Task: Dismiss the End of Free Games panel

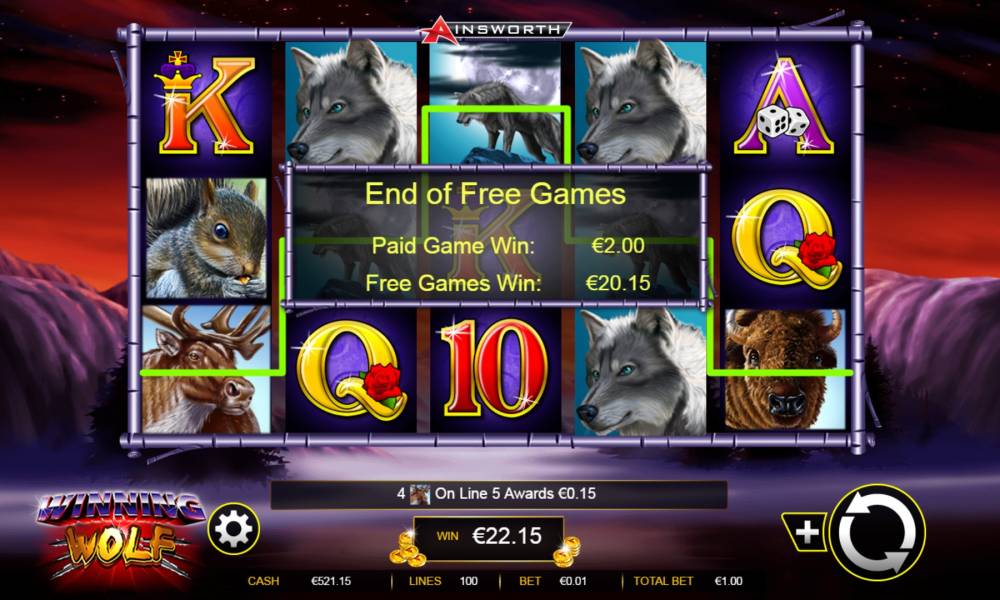Action: (496, 236)
